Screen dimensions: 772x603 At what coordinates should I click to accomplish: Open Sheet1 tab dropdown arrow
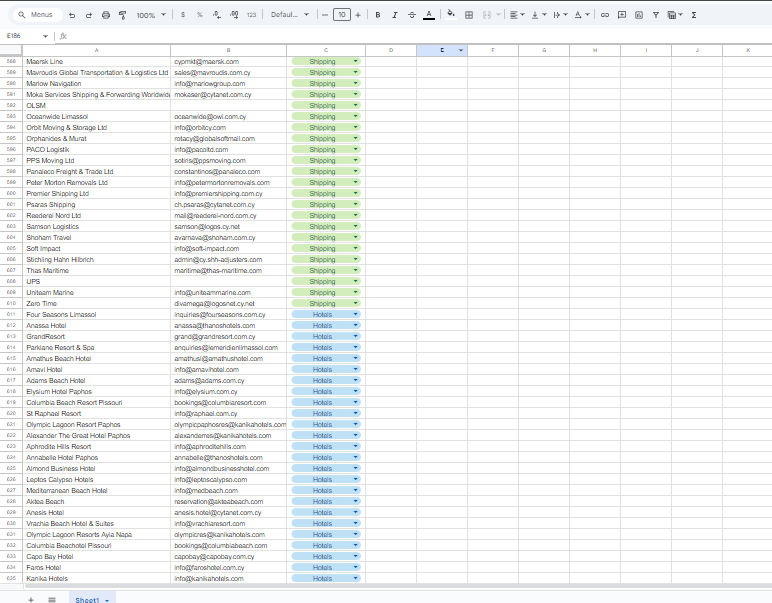click(107, 600)
